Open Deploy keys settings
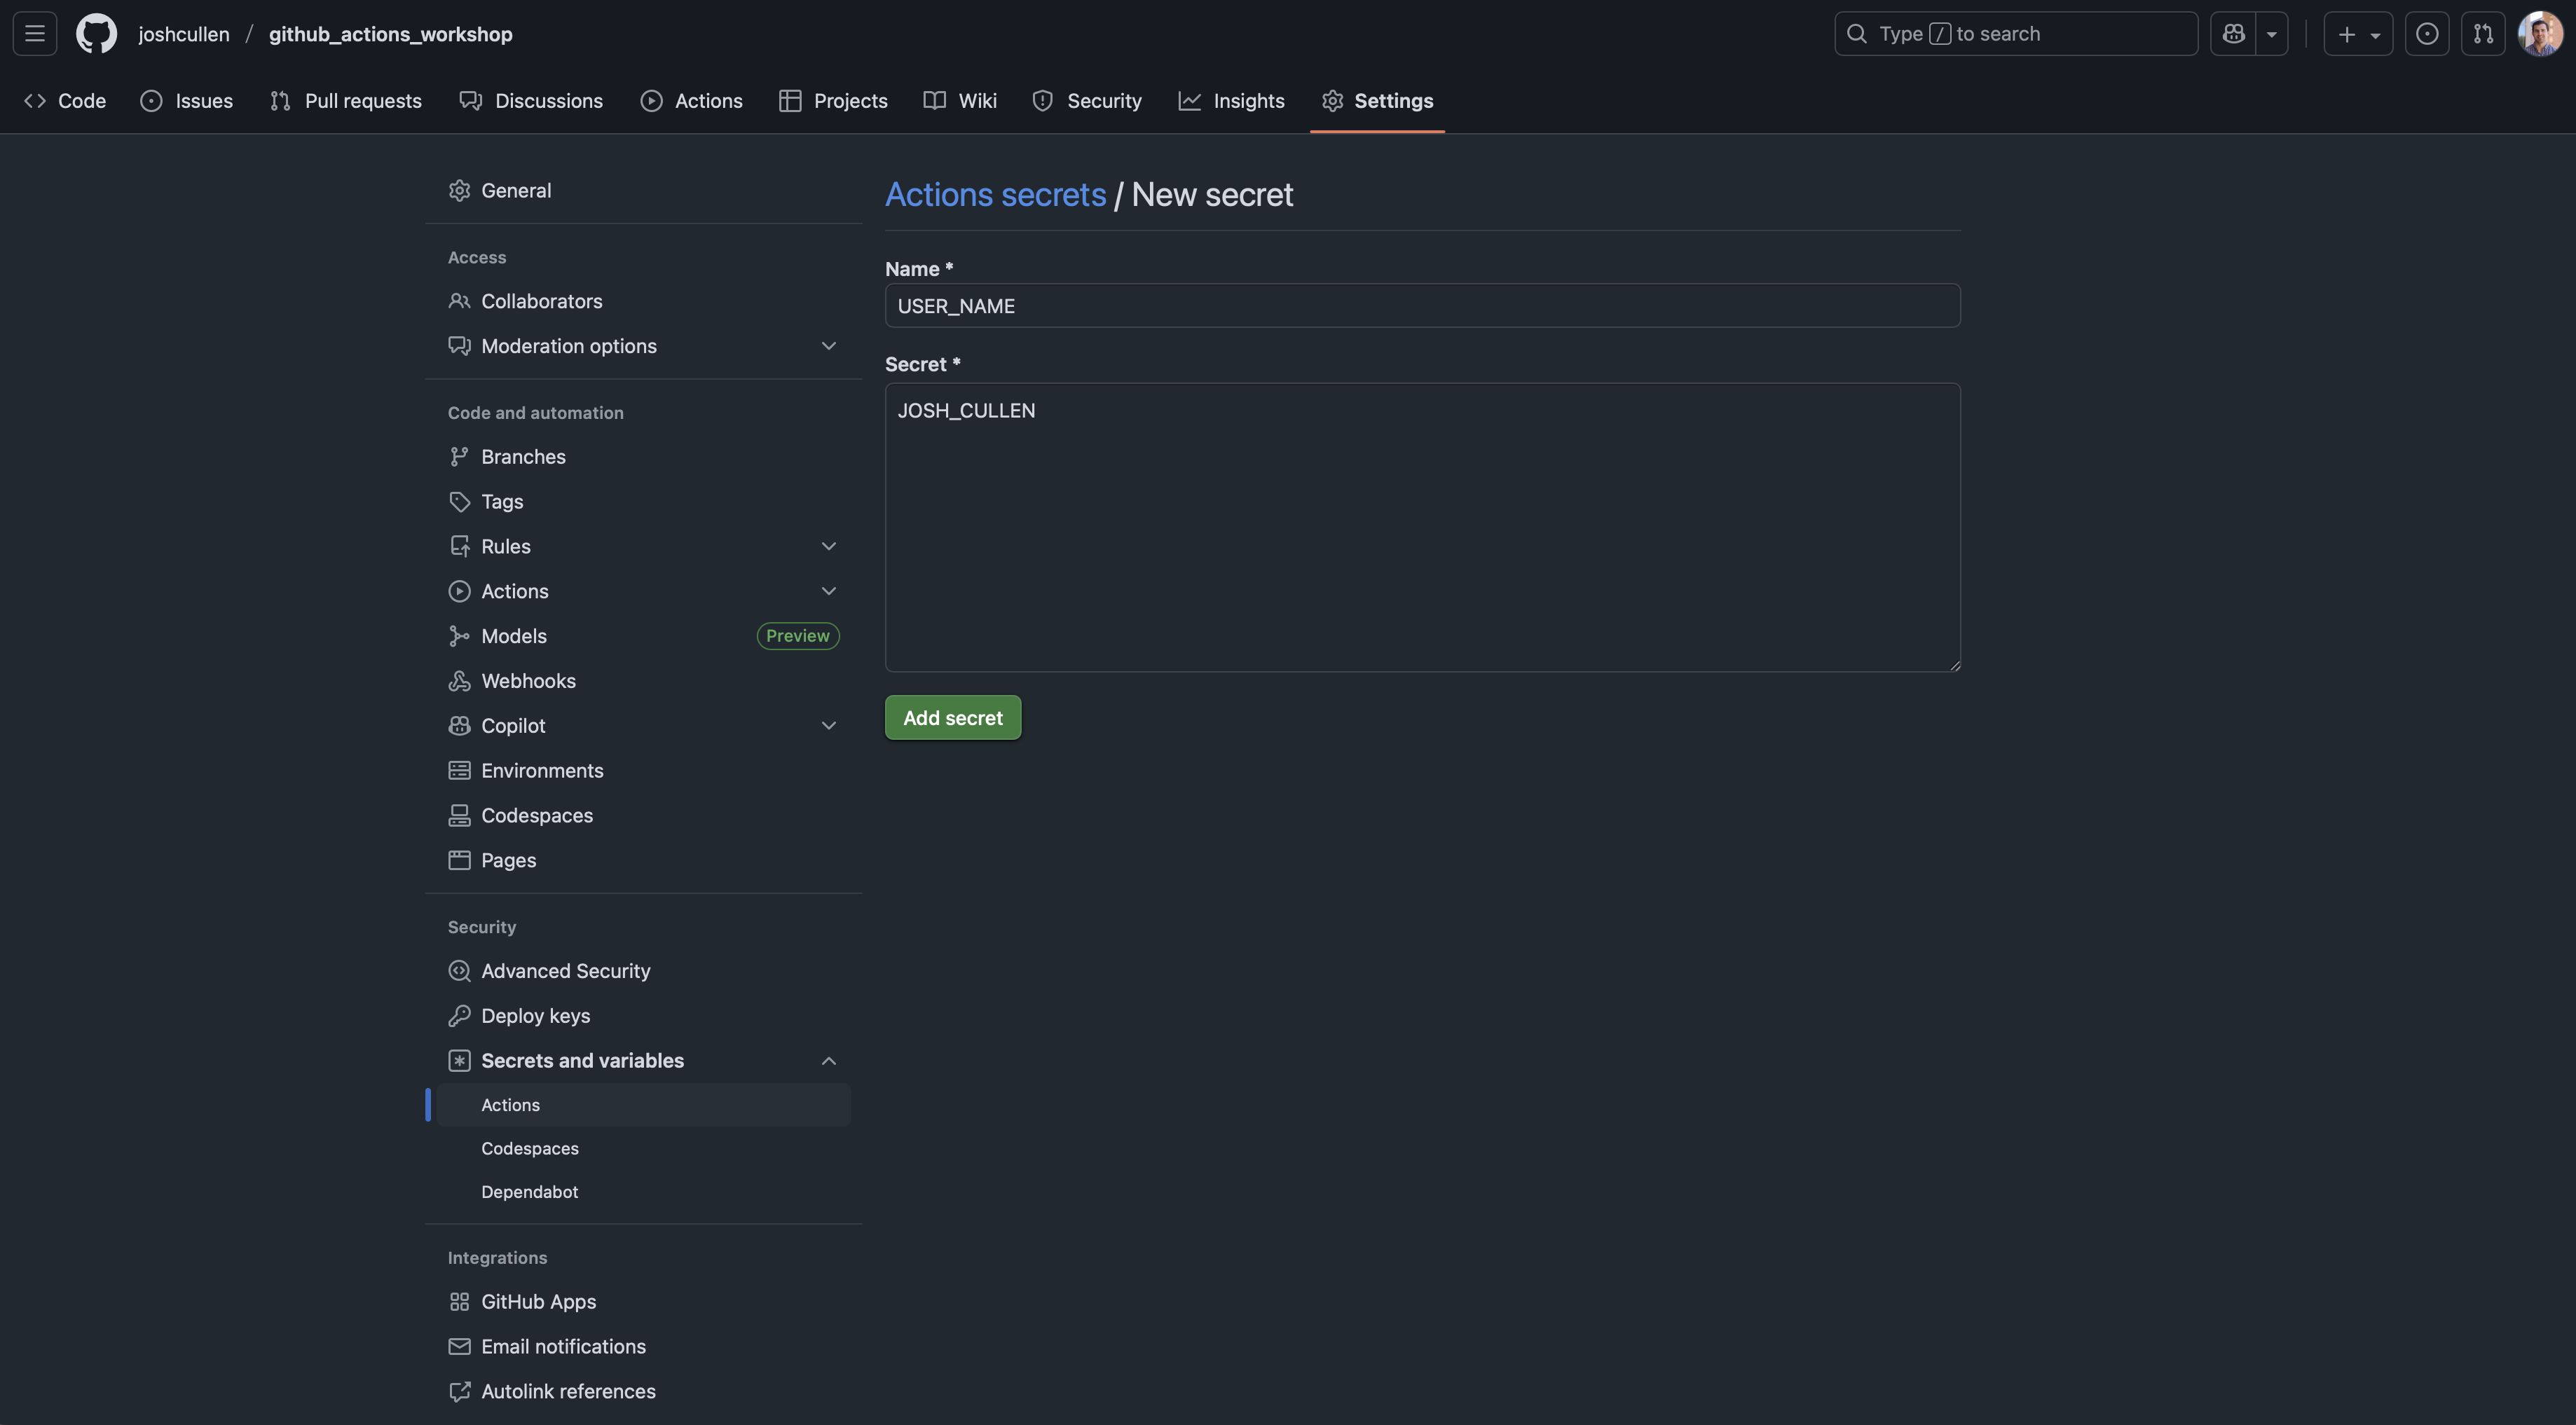Image resolution: width=2576 pixels, height=1425 pixels. tap(535, 1016)
